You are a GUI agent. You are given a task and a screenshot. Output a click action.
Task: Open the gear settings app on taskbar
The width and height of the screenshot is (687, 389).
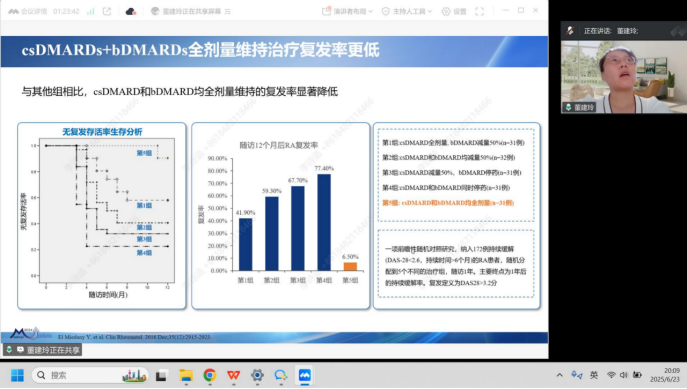click(x=257, y=375)
